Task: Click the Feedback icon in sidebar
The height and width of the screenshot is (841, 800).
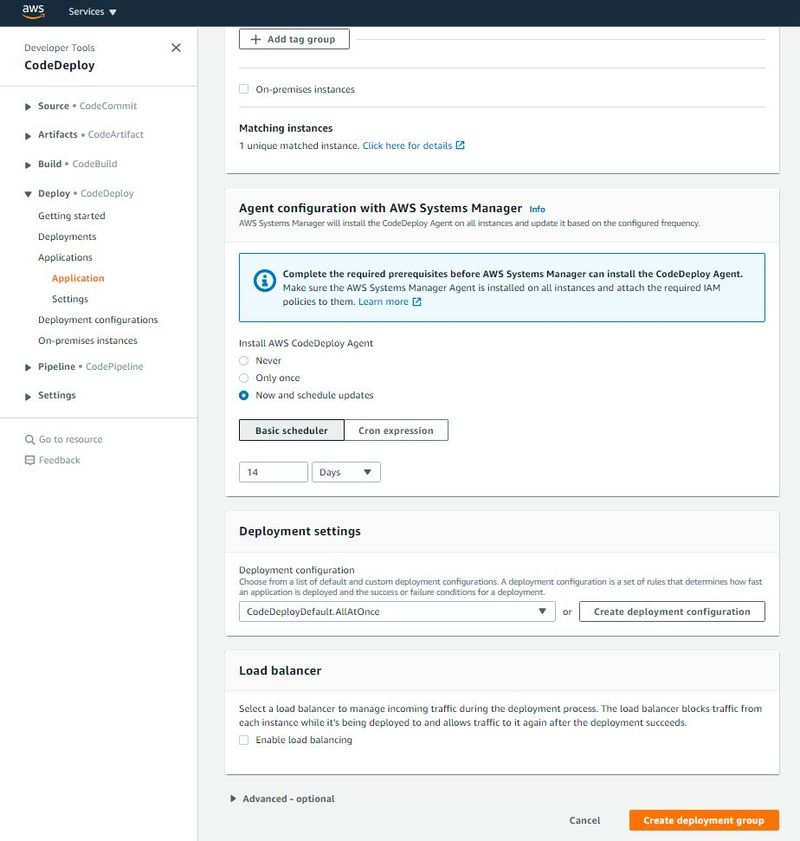Action: pos(29,460)
